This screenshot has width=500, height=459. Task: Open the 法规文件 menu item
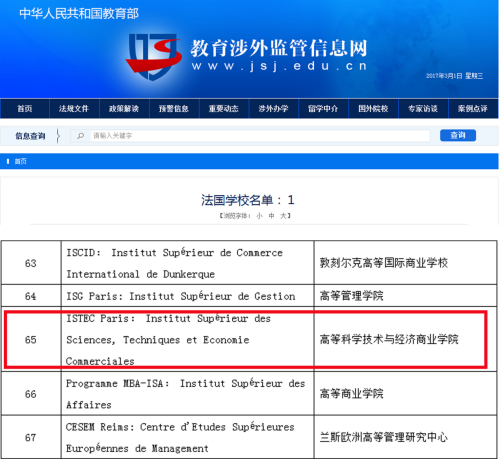(74, 109)
